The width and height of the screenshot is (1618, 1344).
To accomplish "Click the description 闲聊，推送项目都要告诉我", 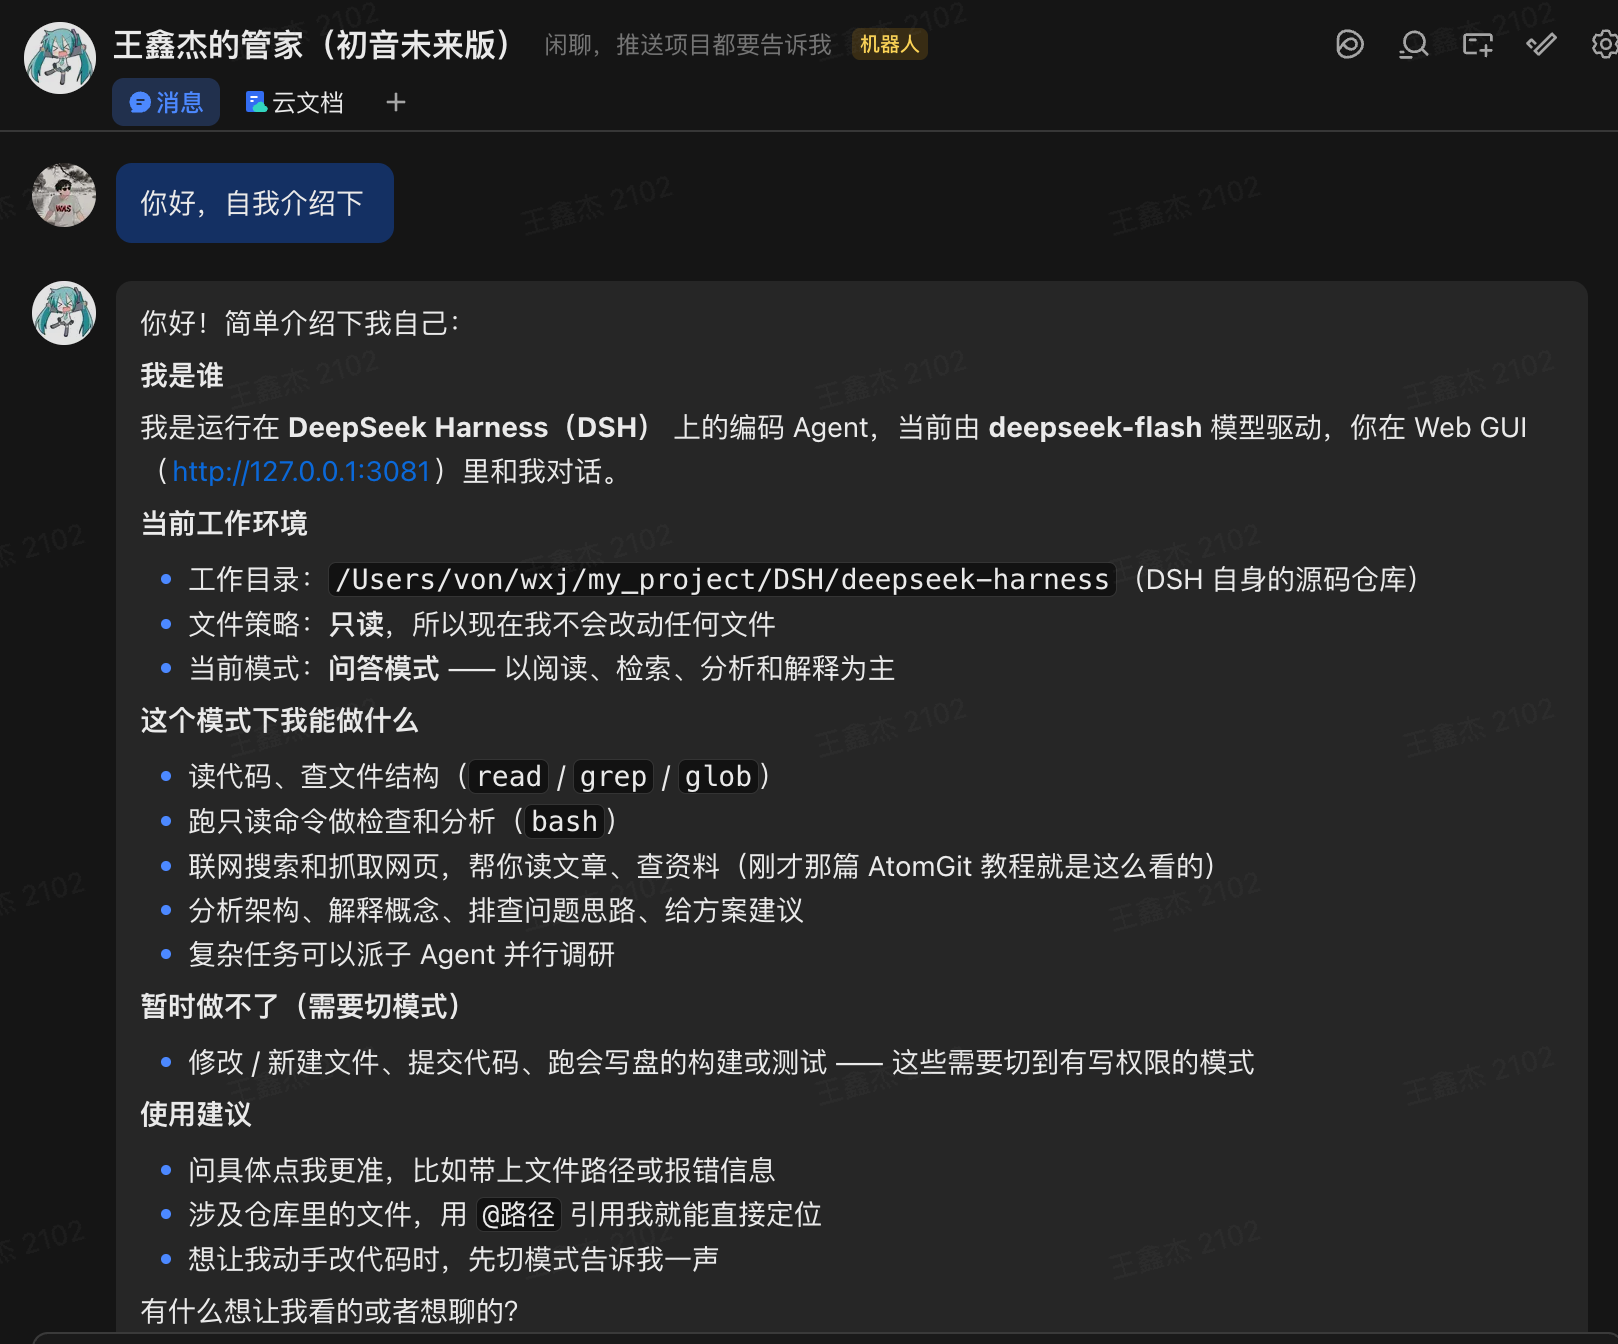I will pyautogui.click(x=688, y=45).
